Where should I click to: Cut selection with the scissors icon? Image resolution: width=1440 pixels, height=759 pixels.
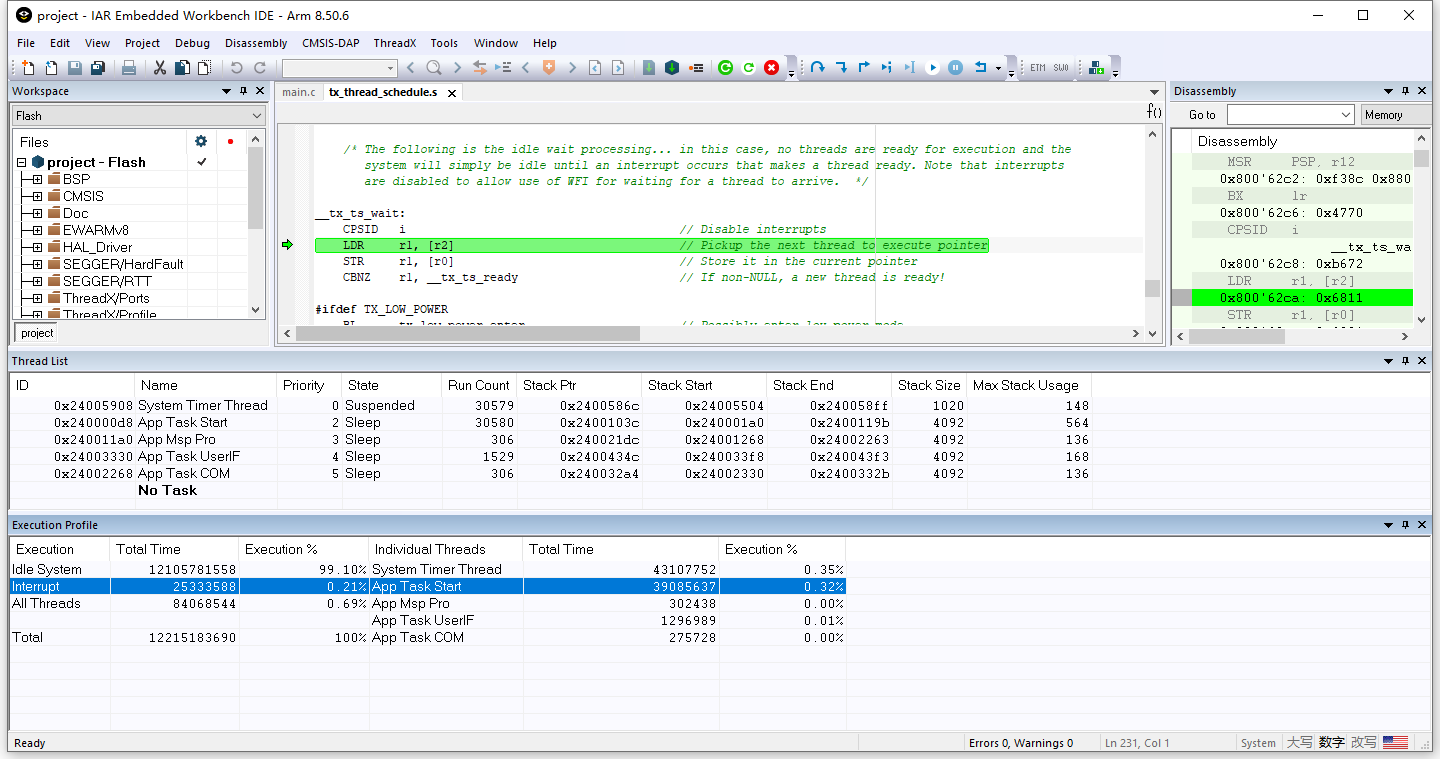159,68
